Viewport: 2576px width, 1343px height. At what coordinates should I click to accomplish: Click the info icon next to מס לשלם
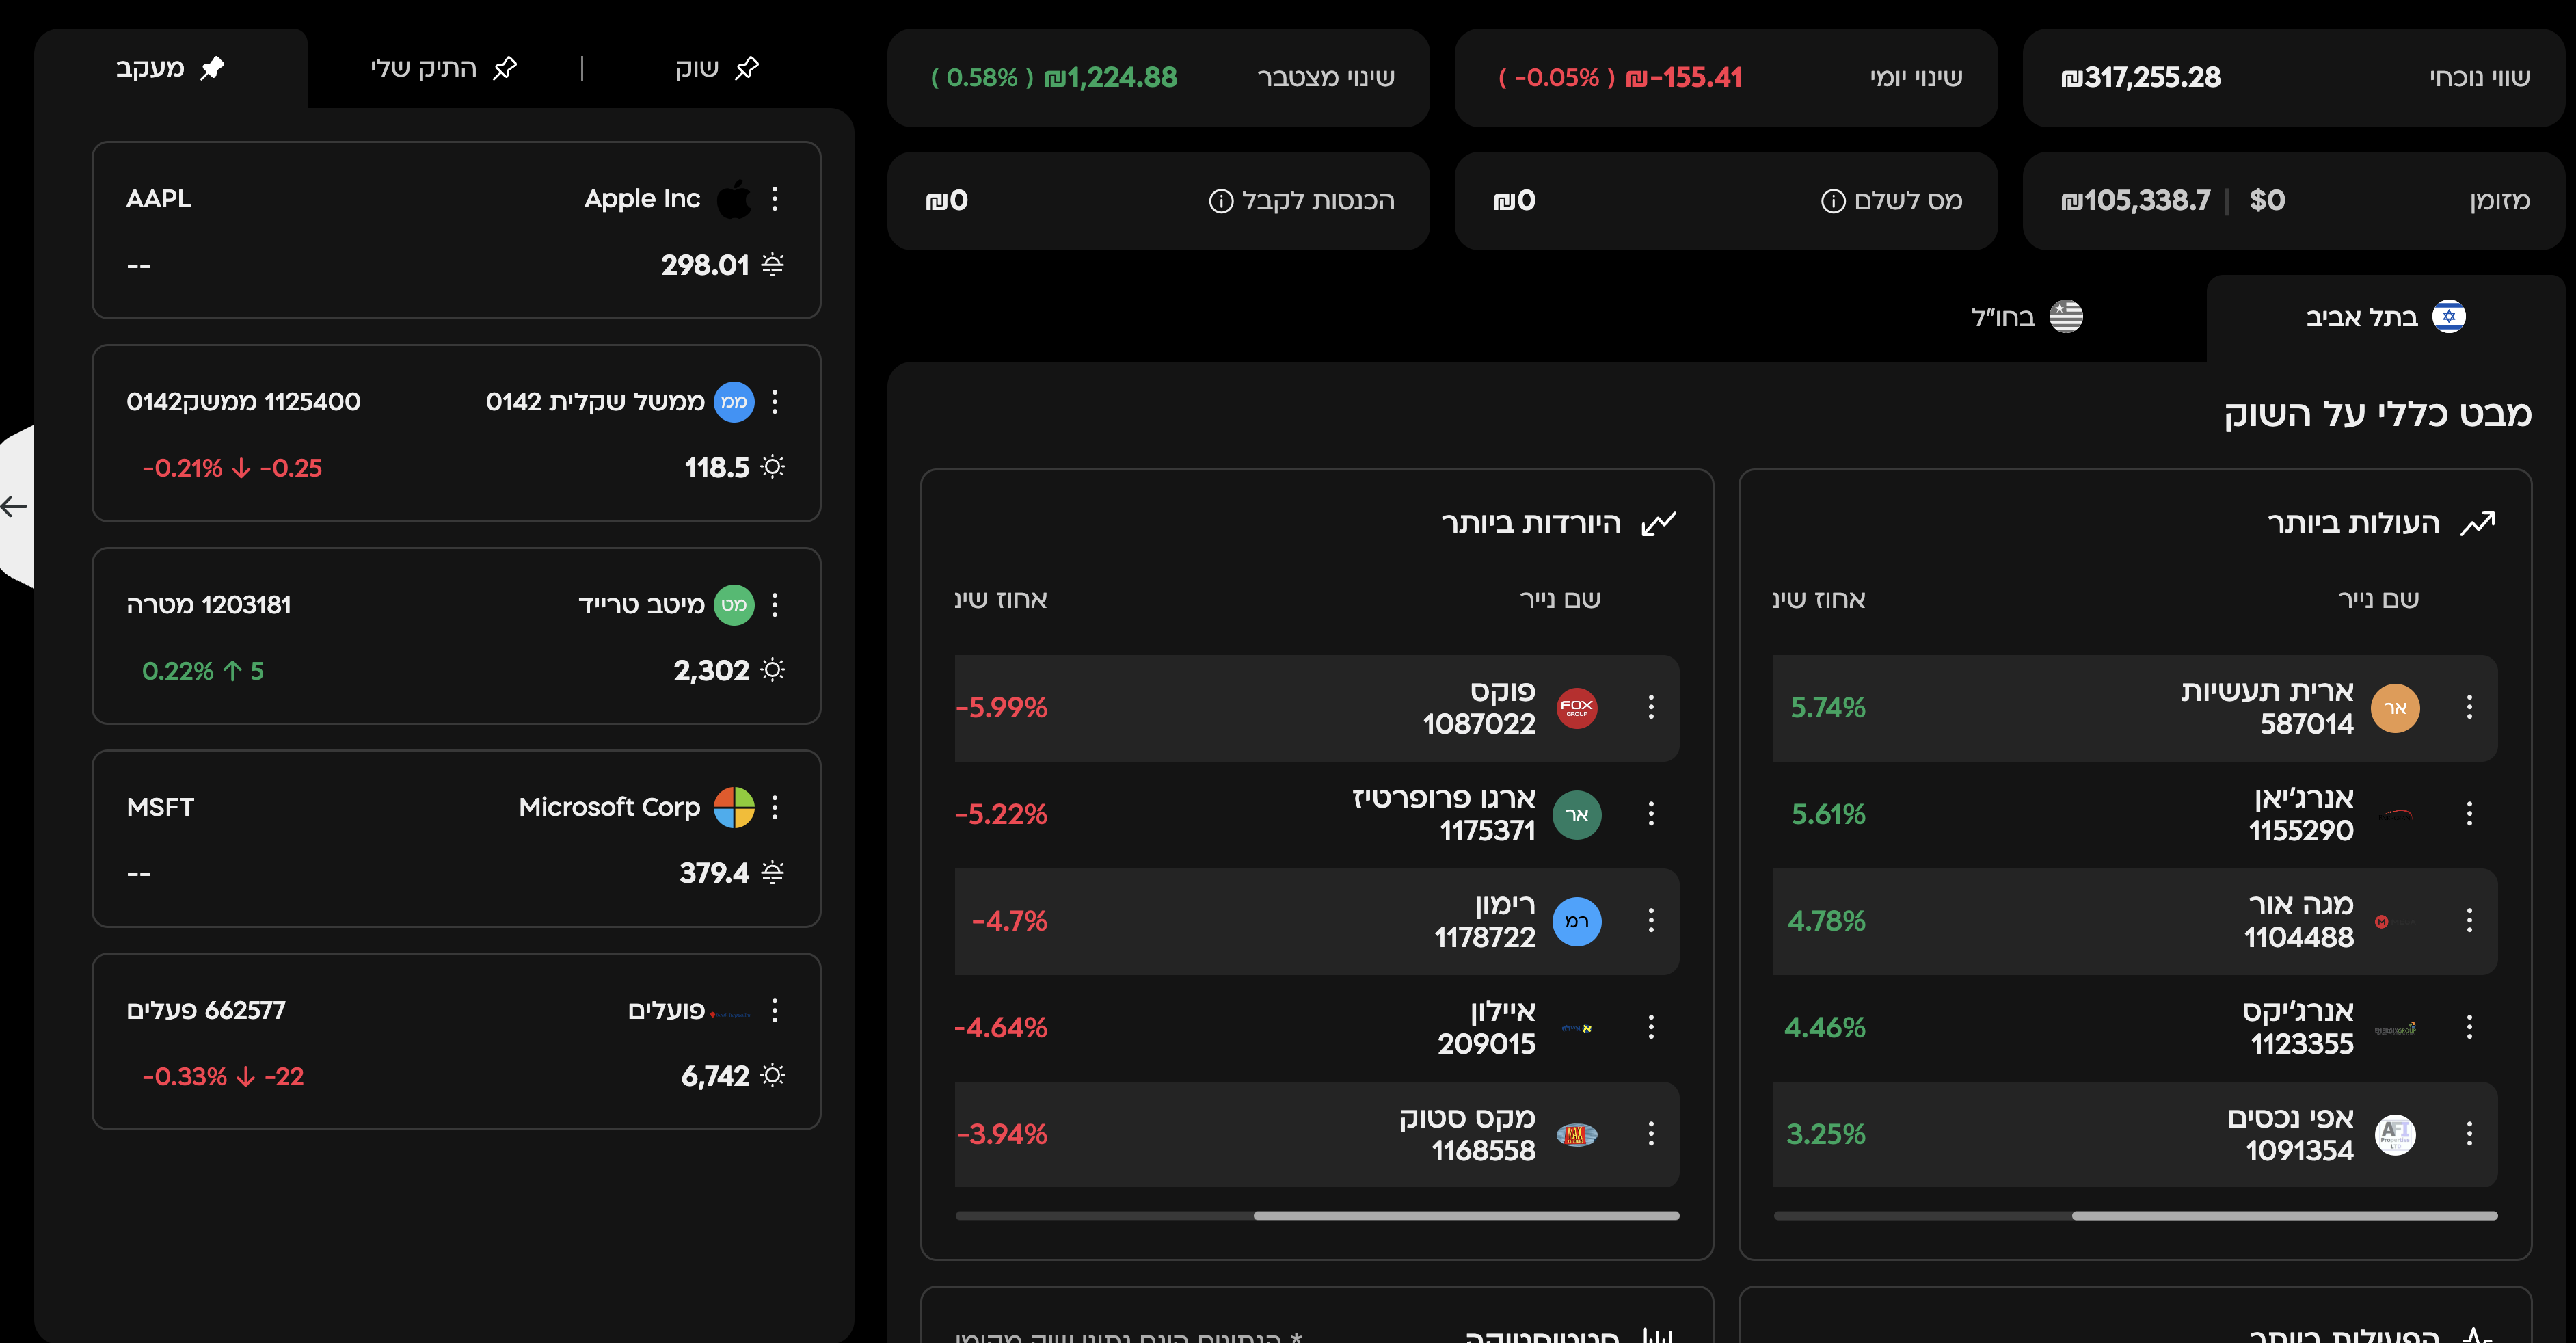coord(1833,201)
